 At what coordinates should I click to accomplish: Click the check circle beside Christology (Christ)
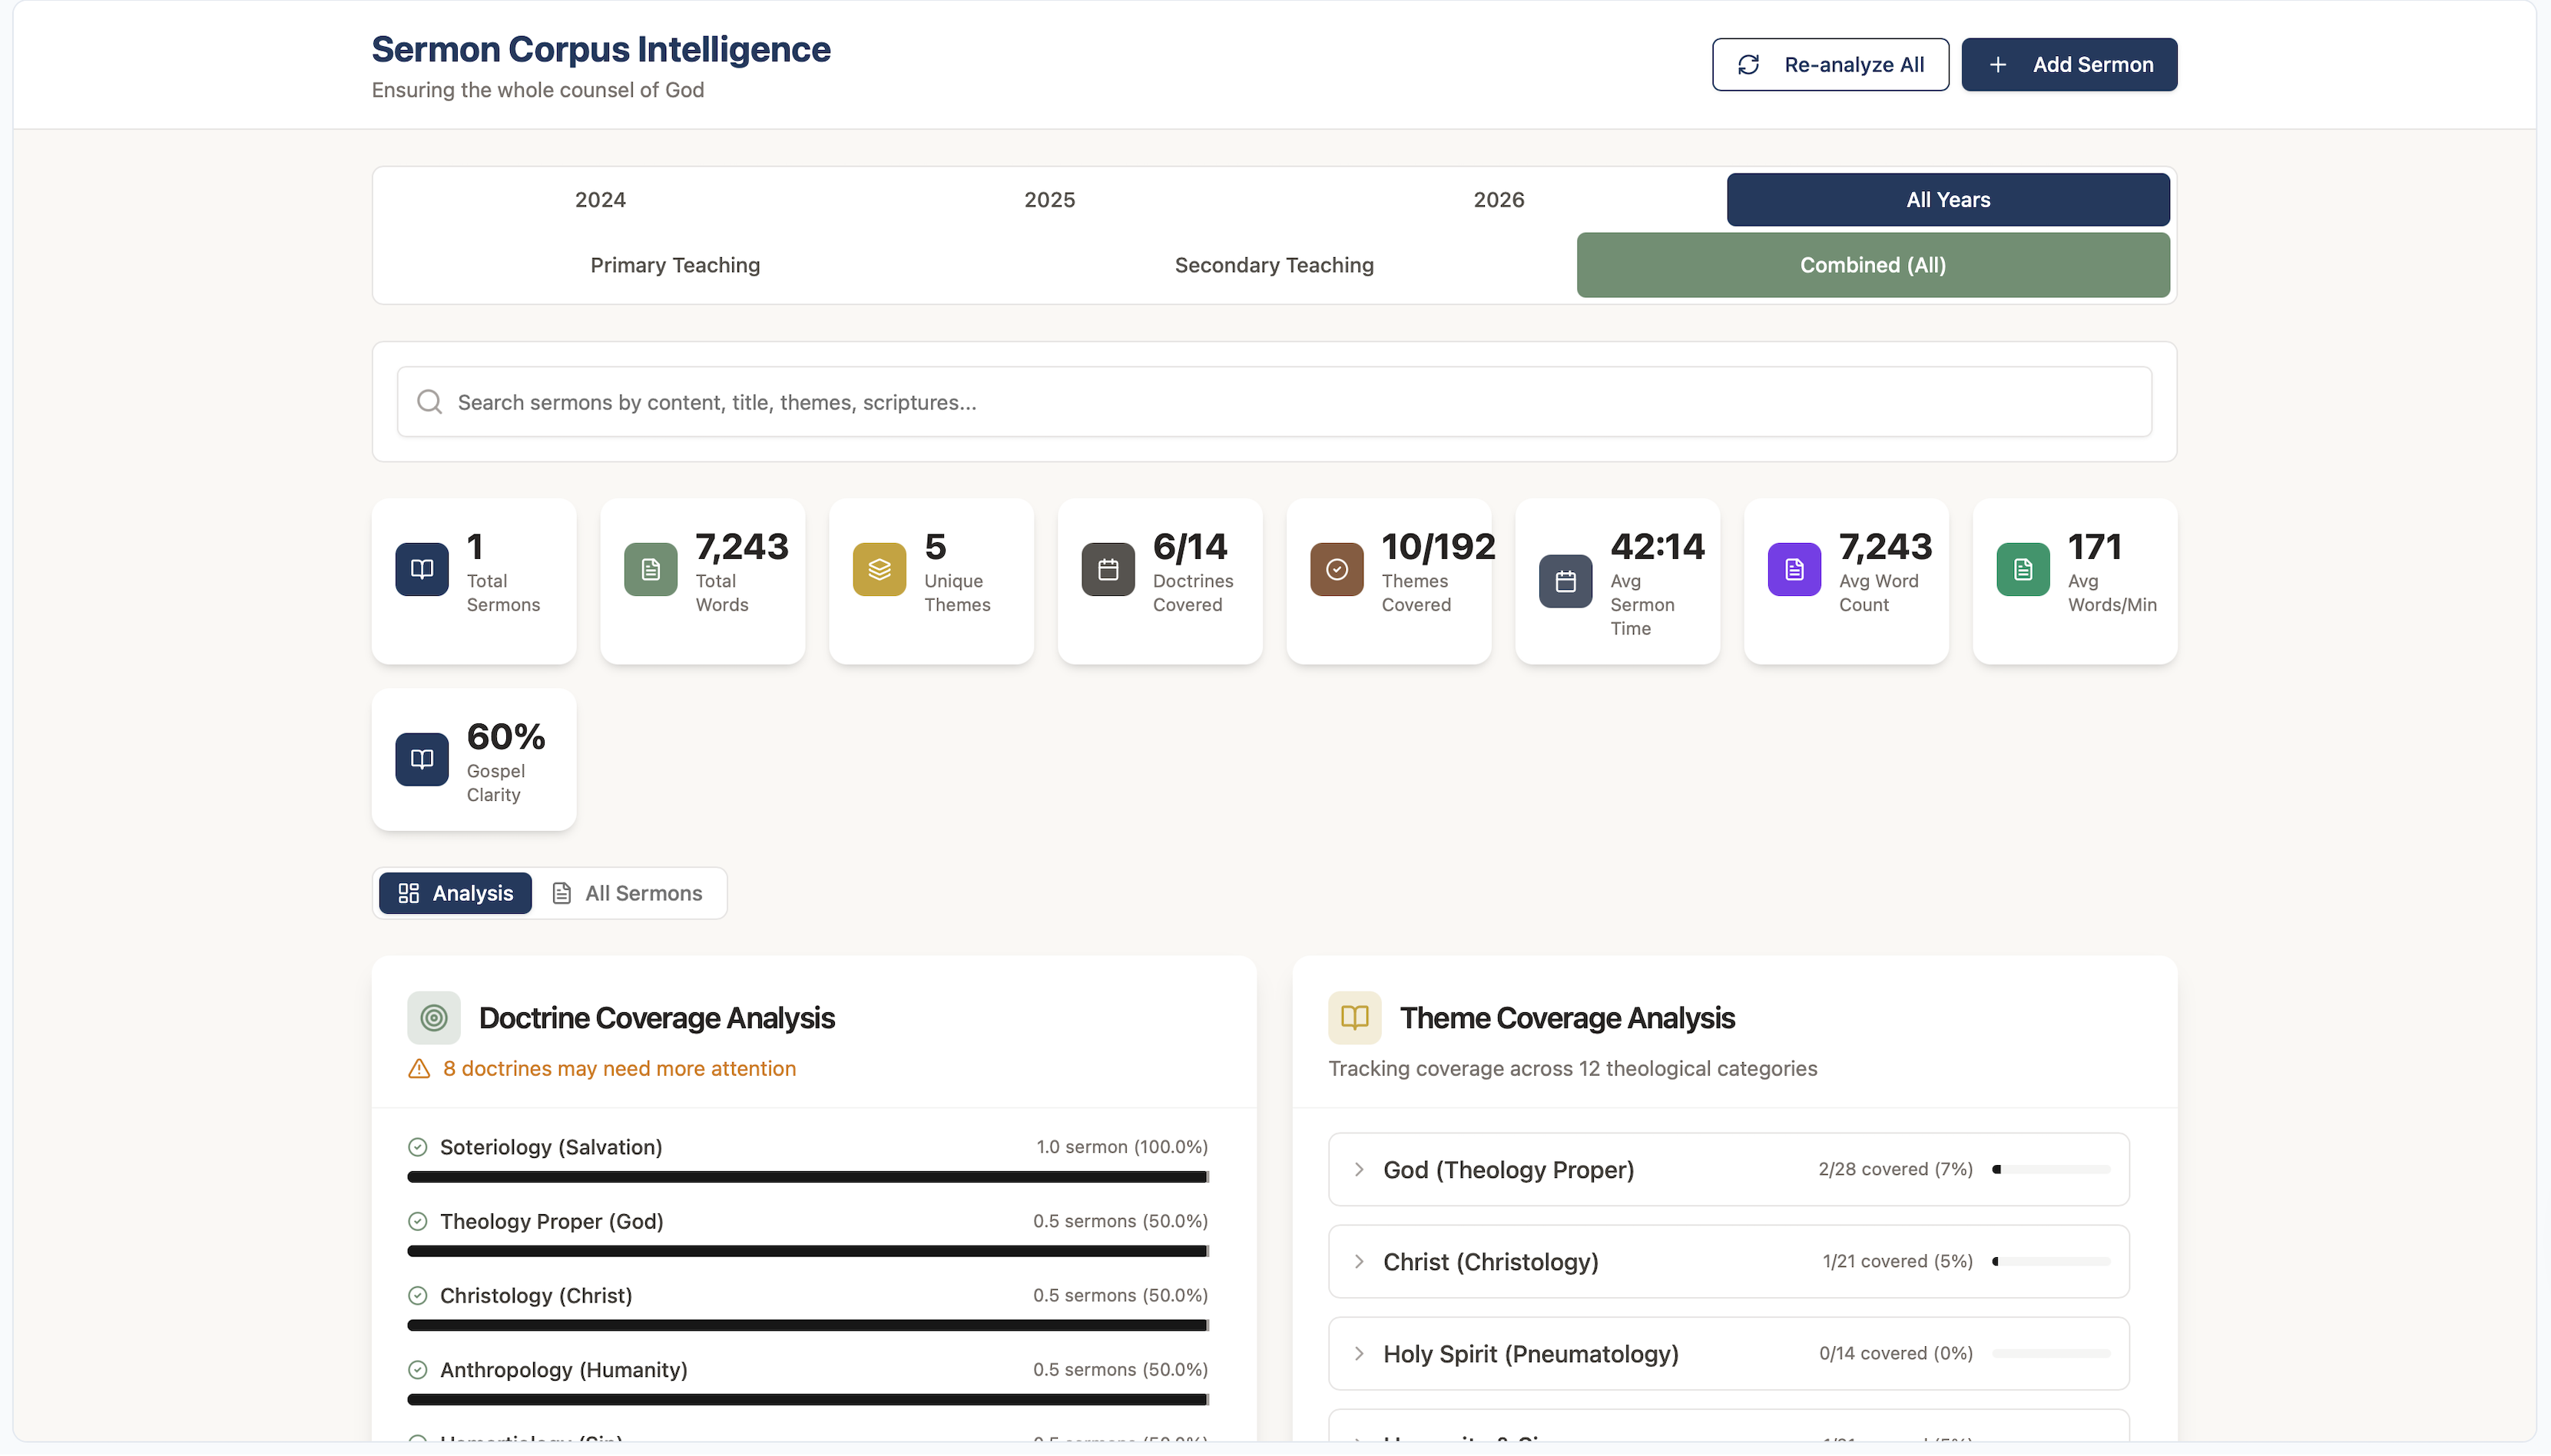click(418, 1295)
